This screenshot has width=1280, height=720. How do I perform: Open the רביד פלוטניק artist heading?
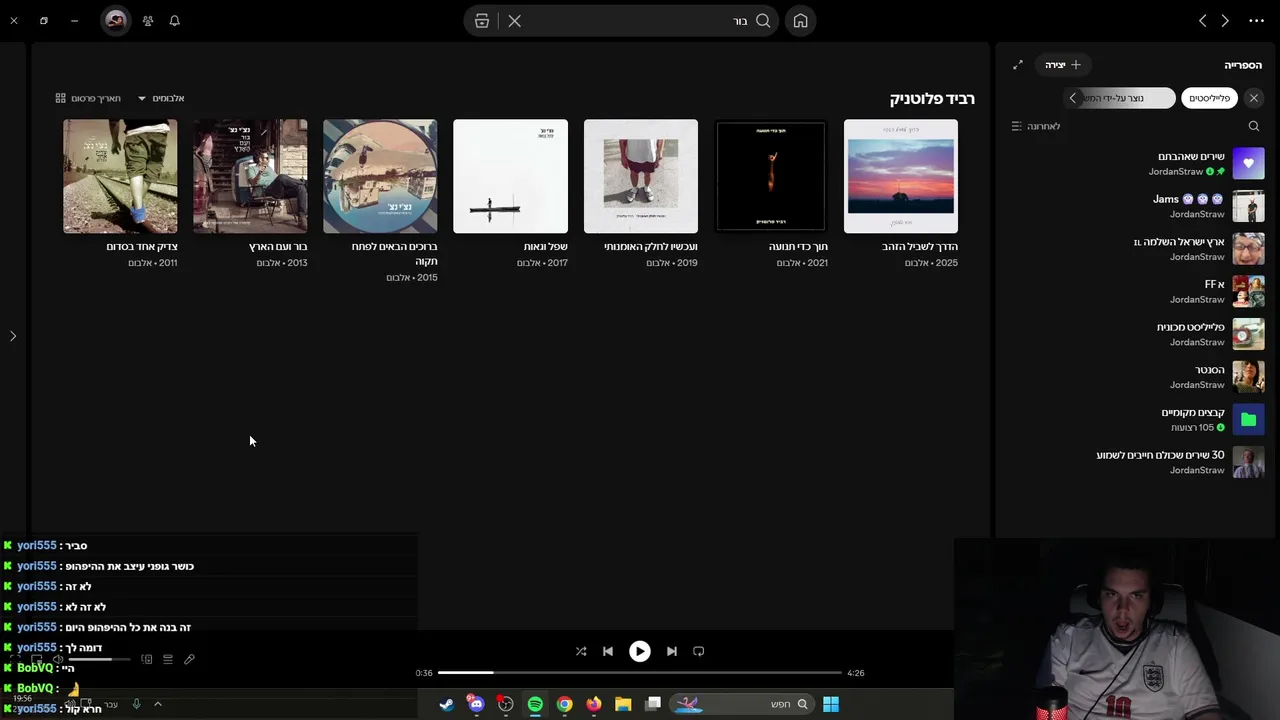(x=932, y=98)
